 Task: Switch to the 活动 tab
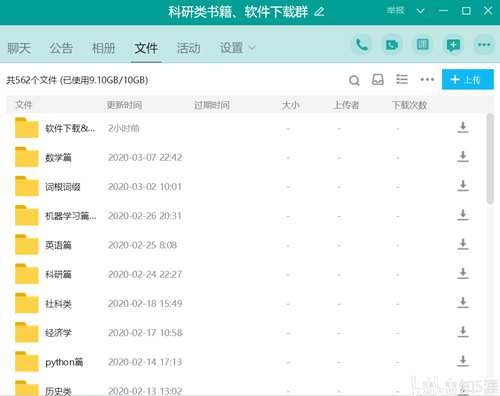[189, 48]
